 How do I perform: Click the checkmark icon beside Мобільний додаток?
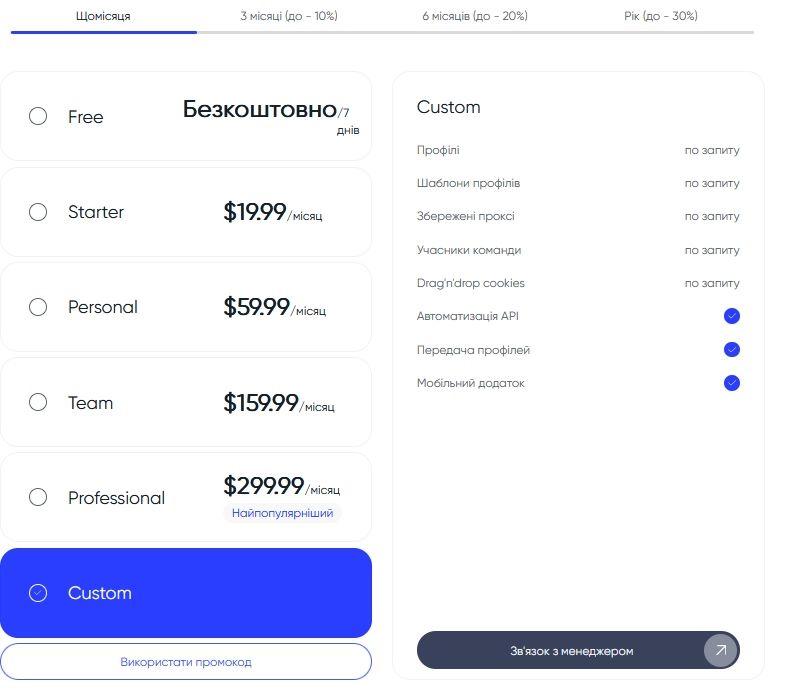(731, 383)
